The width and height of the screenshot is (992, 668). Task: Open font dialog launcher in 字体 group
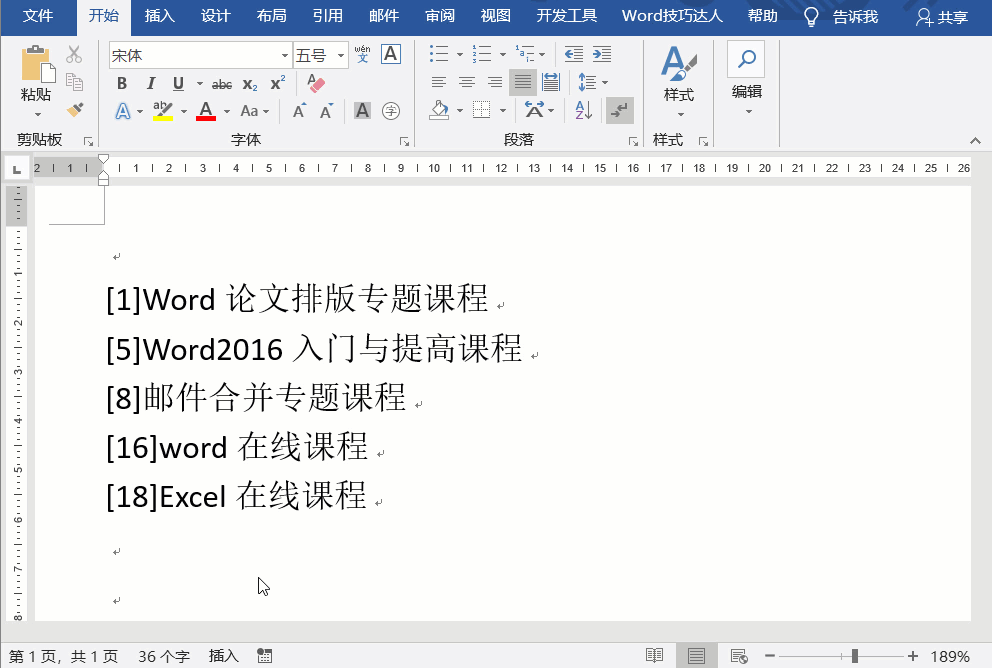tap(404, 142)
